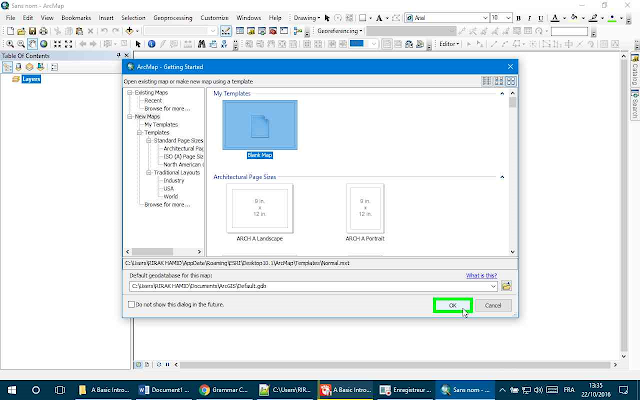Open the Customize menu

tap(214, 18)
